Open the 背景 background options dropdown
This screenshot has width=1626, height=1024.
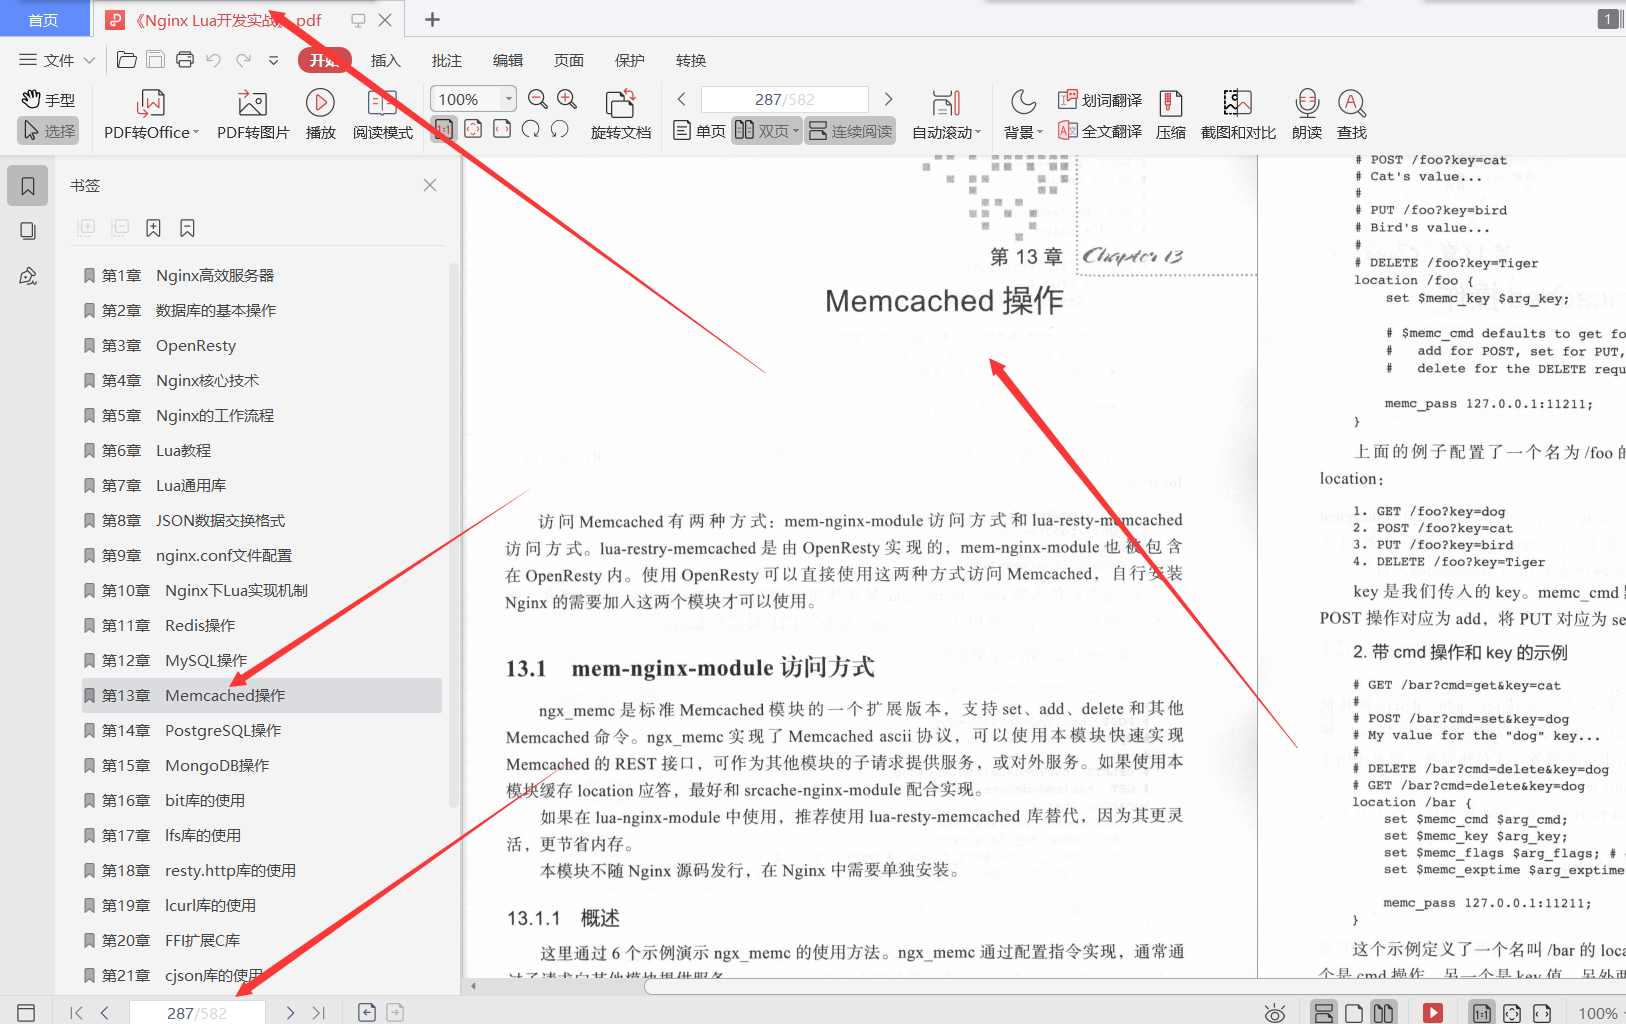coord(1022,113)
